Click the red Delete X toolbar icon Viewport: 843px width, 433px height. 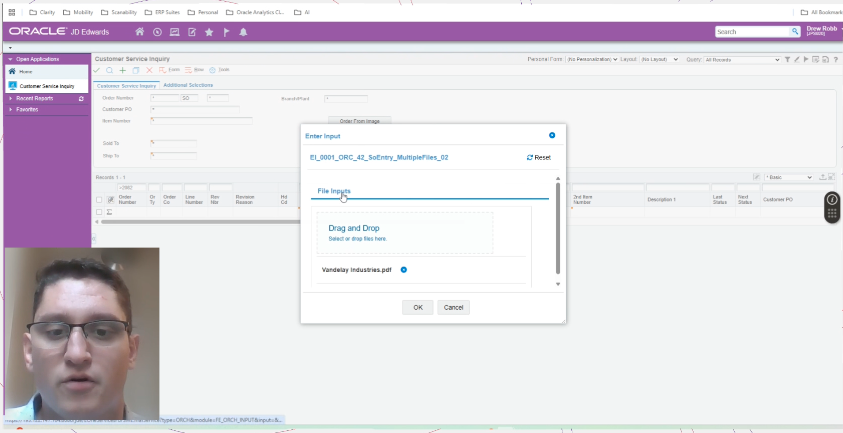149,70
